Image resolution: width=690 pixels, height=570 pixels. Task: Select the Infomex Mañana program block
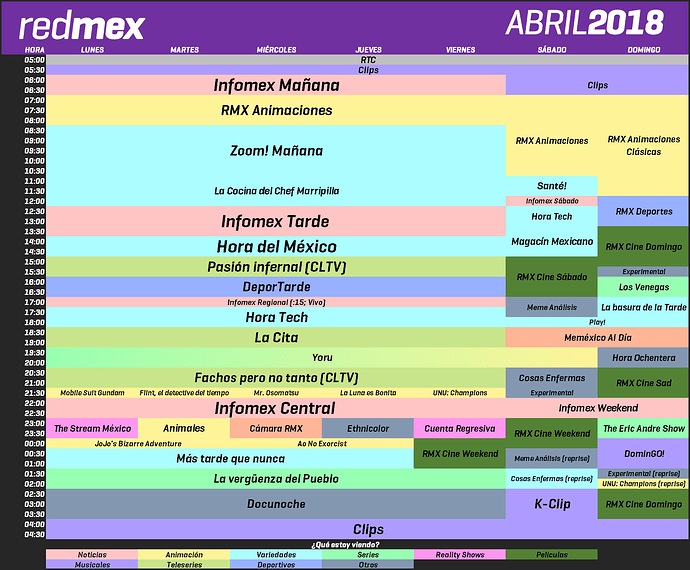pos(276,85)
